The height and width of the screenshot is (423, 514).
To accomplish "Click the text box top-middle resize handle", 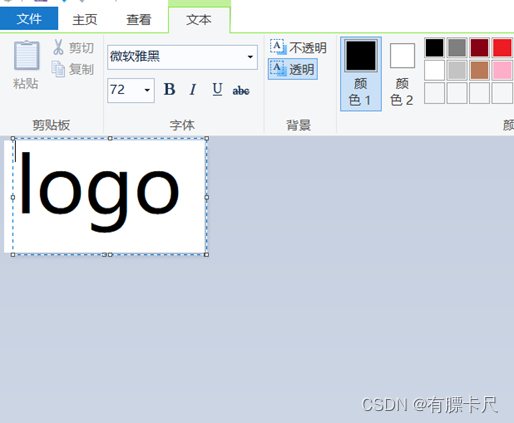I will click(110, 138).
